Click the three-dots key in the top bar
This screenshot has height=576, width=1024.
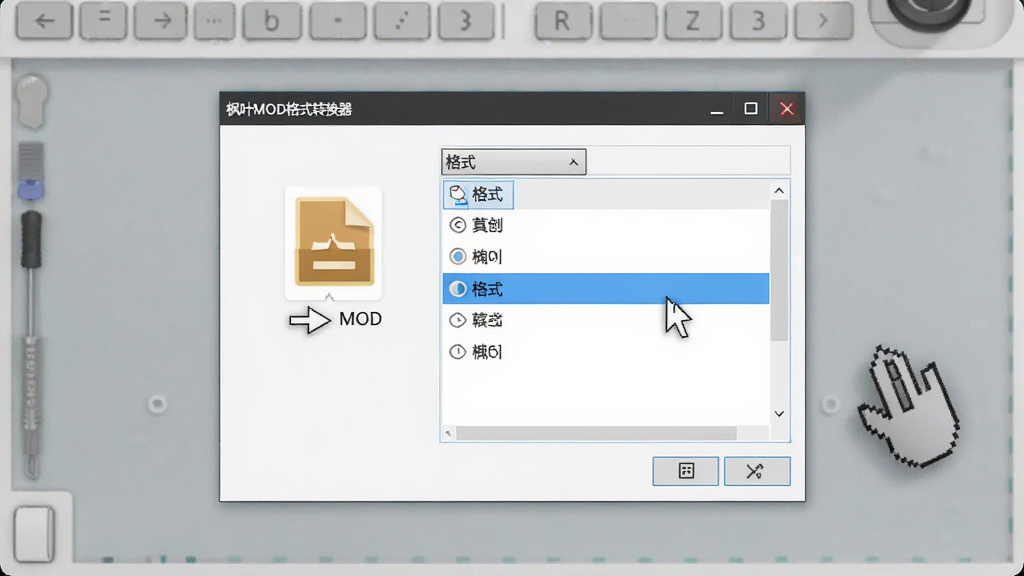click(x=214, y=21)
